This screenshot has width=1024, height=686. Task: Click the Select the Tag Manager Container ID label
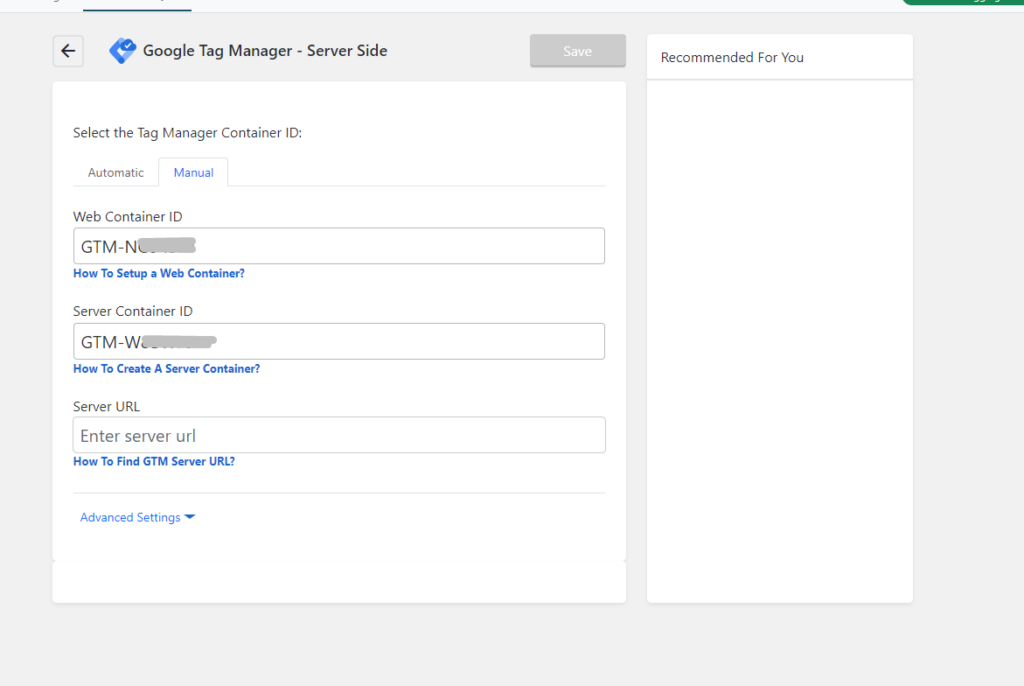(x=187, y=133)
